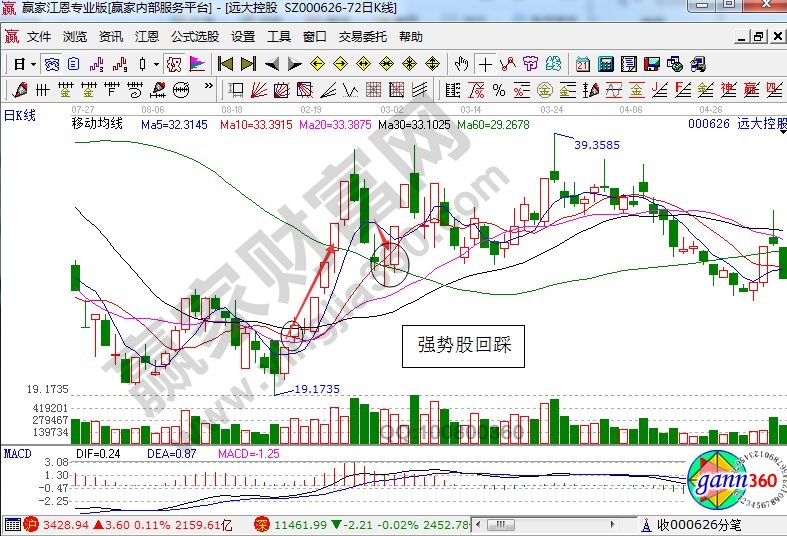Click the yellow diamond left-arrow icon
This screenshot has width=787, height=536.
pos(318,64)
